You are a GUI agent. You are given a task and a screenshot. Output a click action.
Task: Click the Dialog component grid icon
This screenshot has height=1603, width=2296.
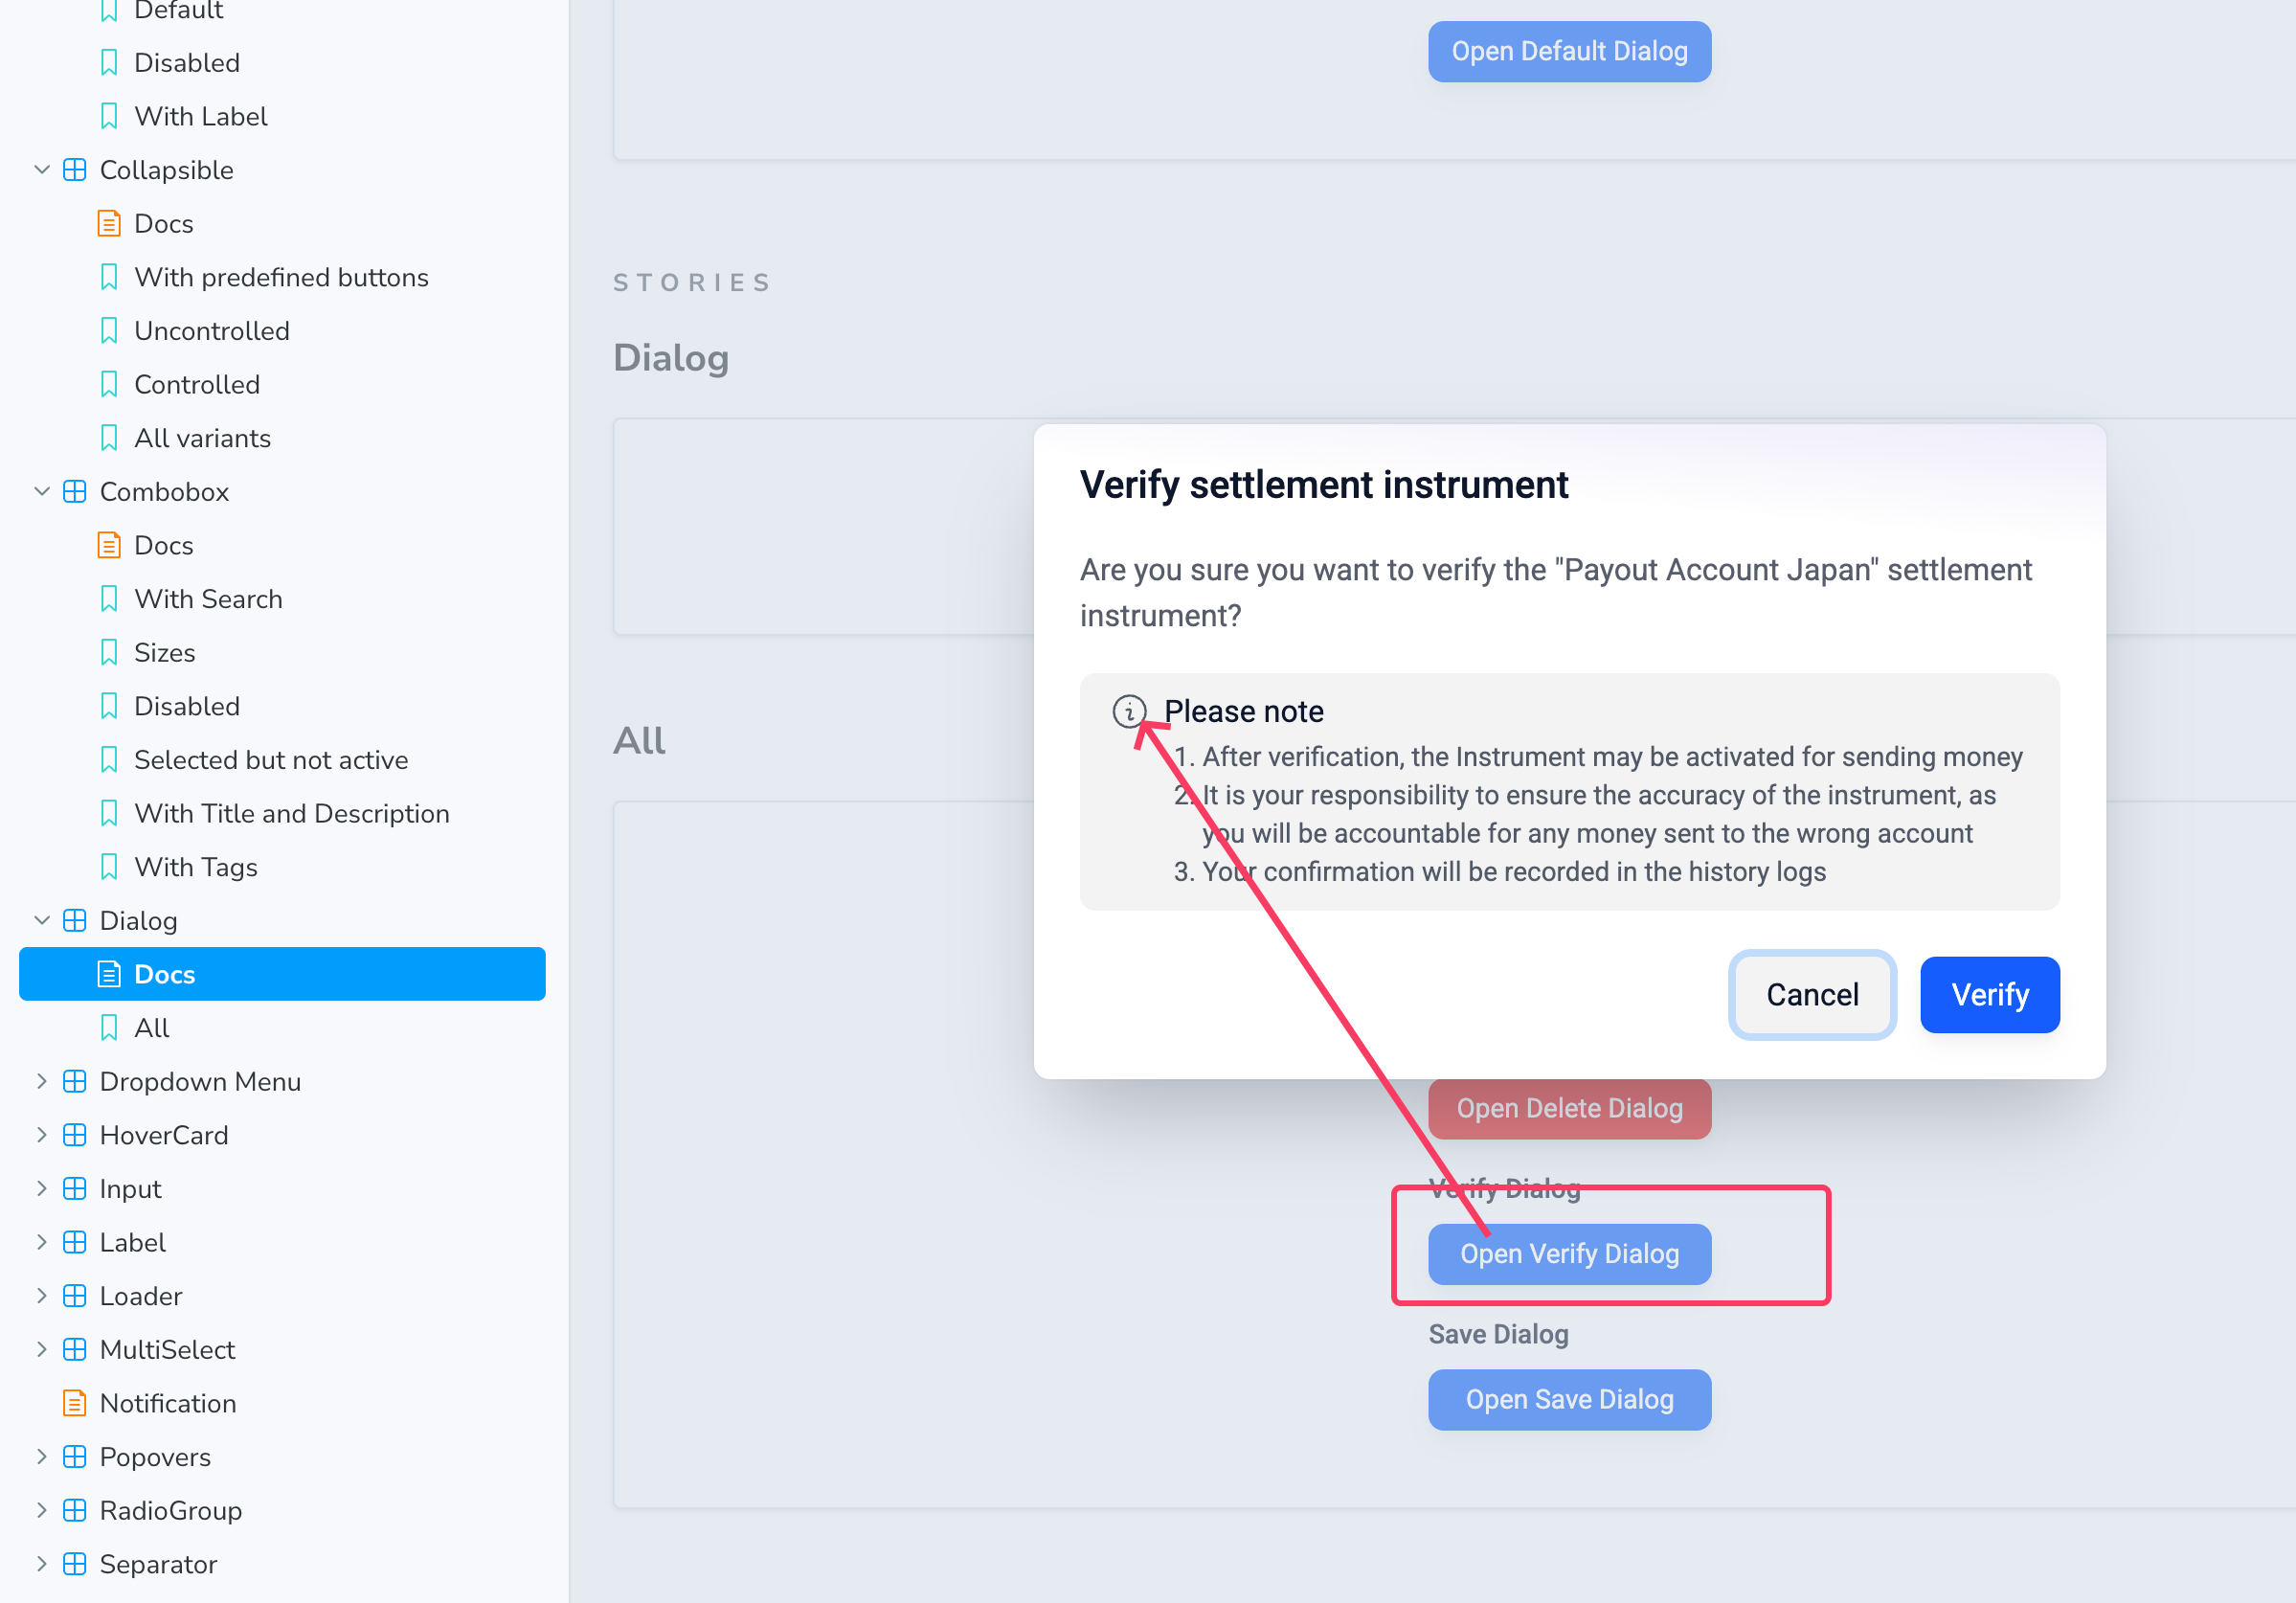point(74,921)
